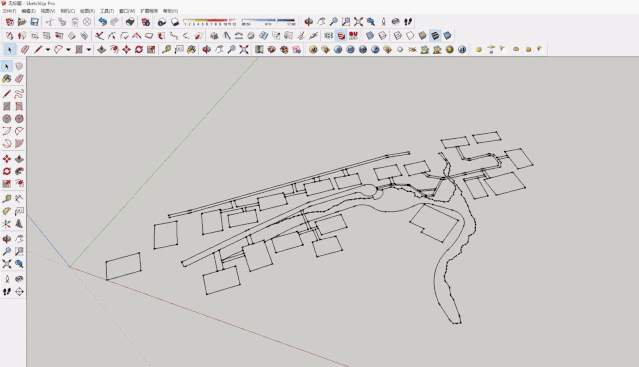Select the Paint Bucket tool in left palette
This screenshot has height=367, width=639.
point(7,79)
